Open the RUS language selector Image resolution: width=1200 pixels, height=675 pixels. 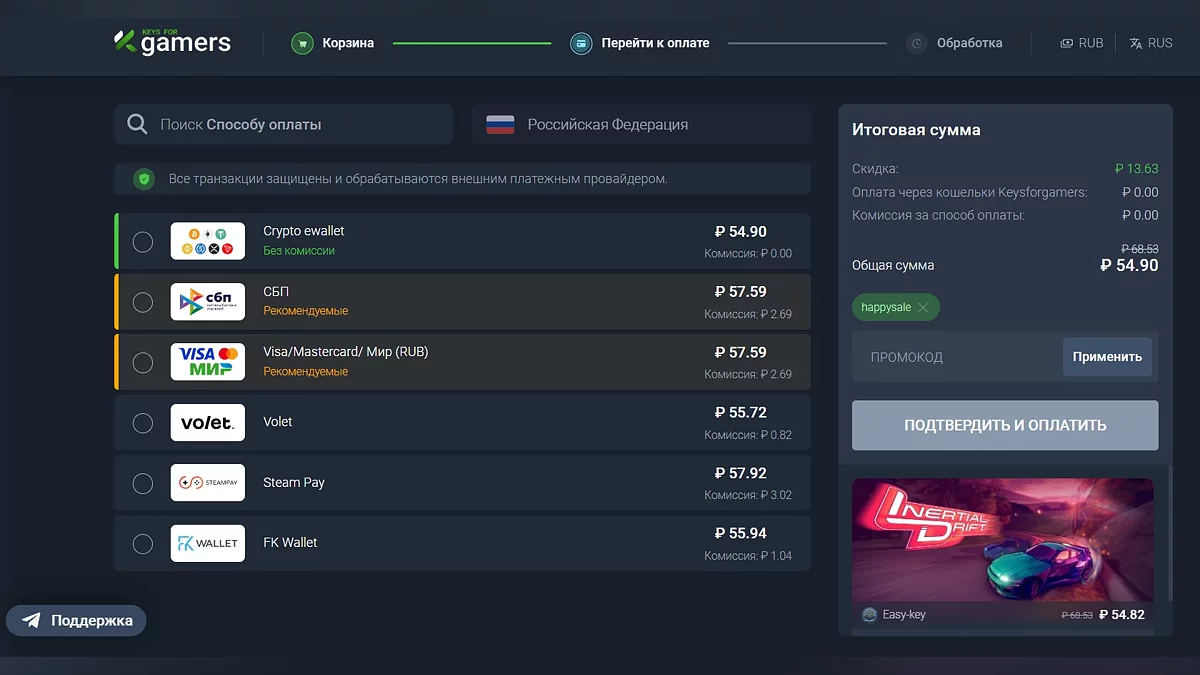click(1151, 43)
